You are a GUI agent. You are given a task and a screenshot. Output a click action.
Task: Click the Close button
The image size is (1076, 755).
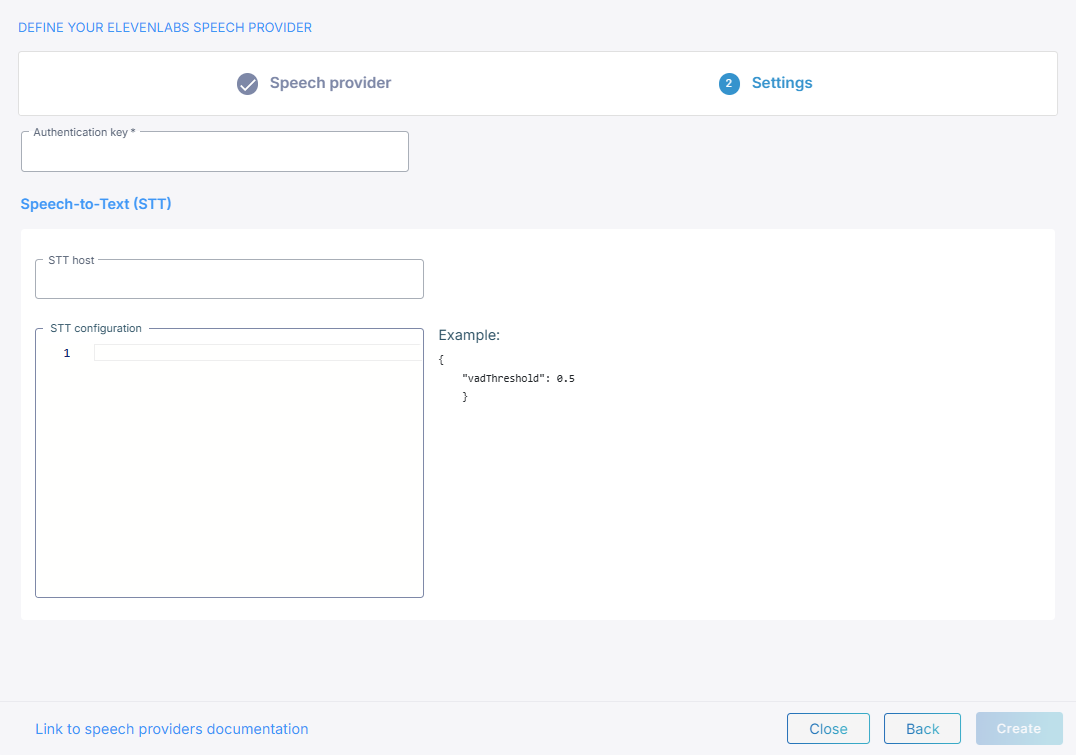[x=828, y=729]
